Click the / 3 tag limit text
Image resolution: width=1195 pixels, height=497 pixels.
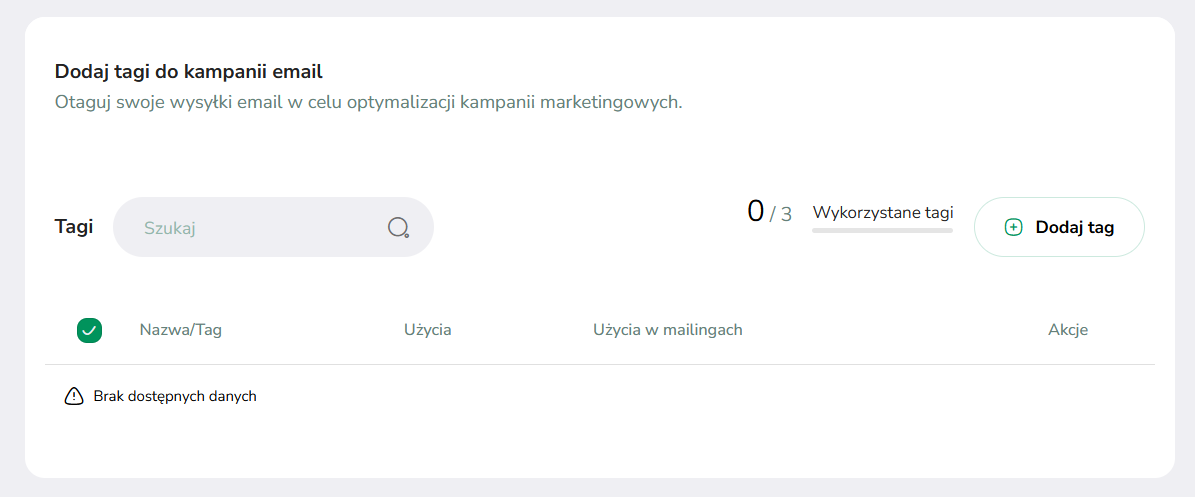point(780,215)
